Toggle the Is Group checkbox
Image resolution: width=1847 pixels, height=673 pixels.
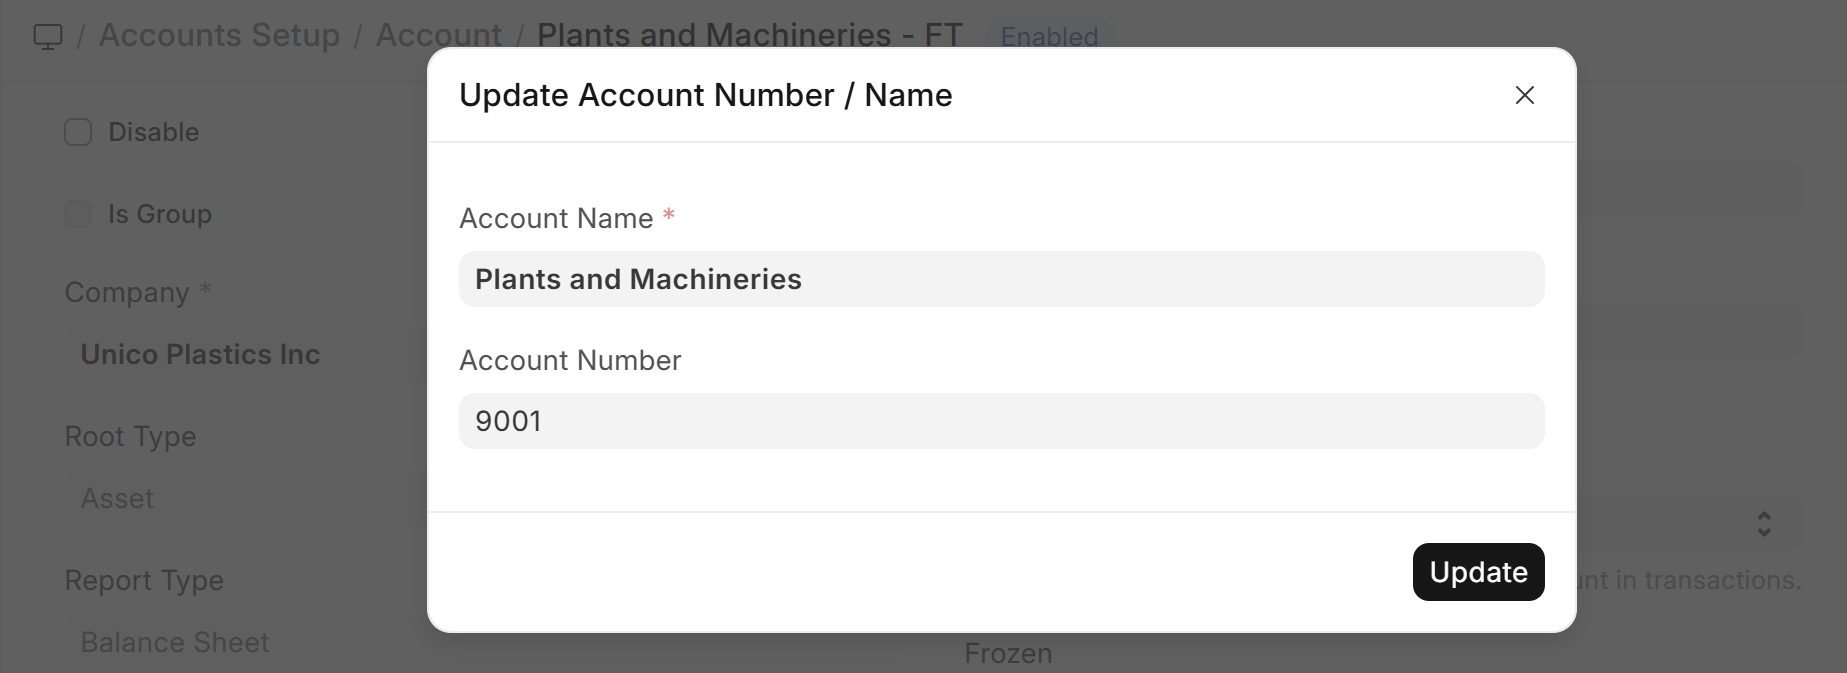(78, 214)
